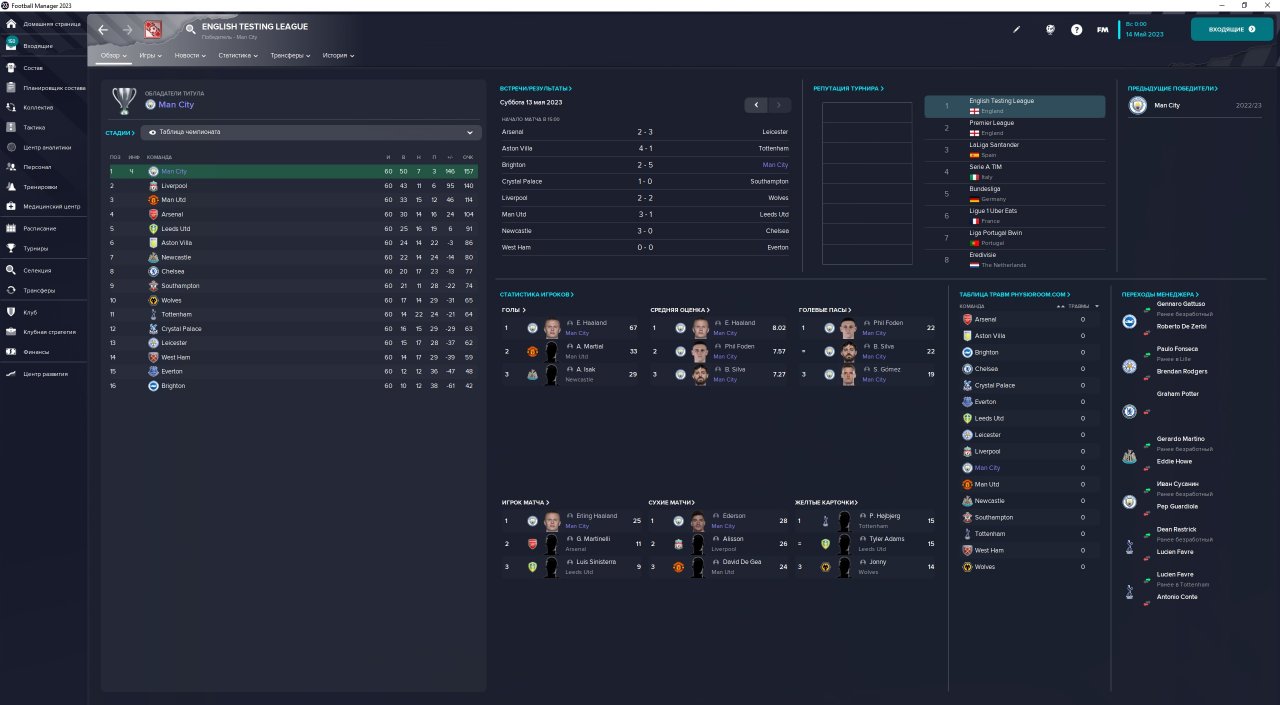Go back with the left arrow
Image resolution: width=1280 pixels, height=705 pixels.
(x=103, y=30)
